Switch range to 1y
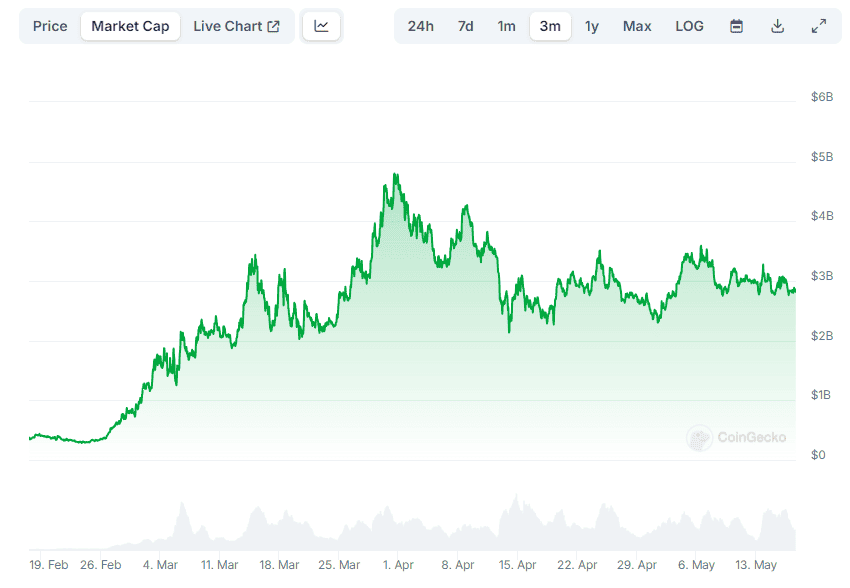 point(592,26)
